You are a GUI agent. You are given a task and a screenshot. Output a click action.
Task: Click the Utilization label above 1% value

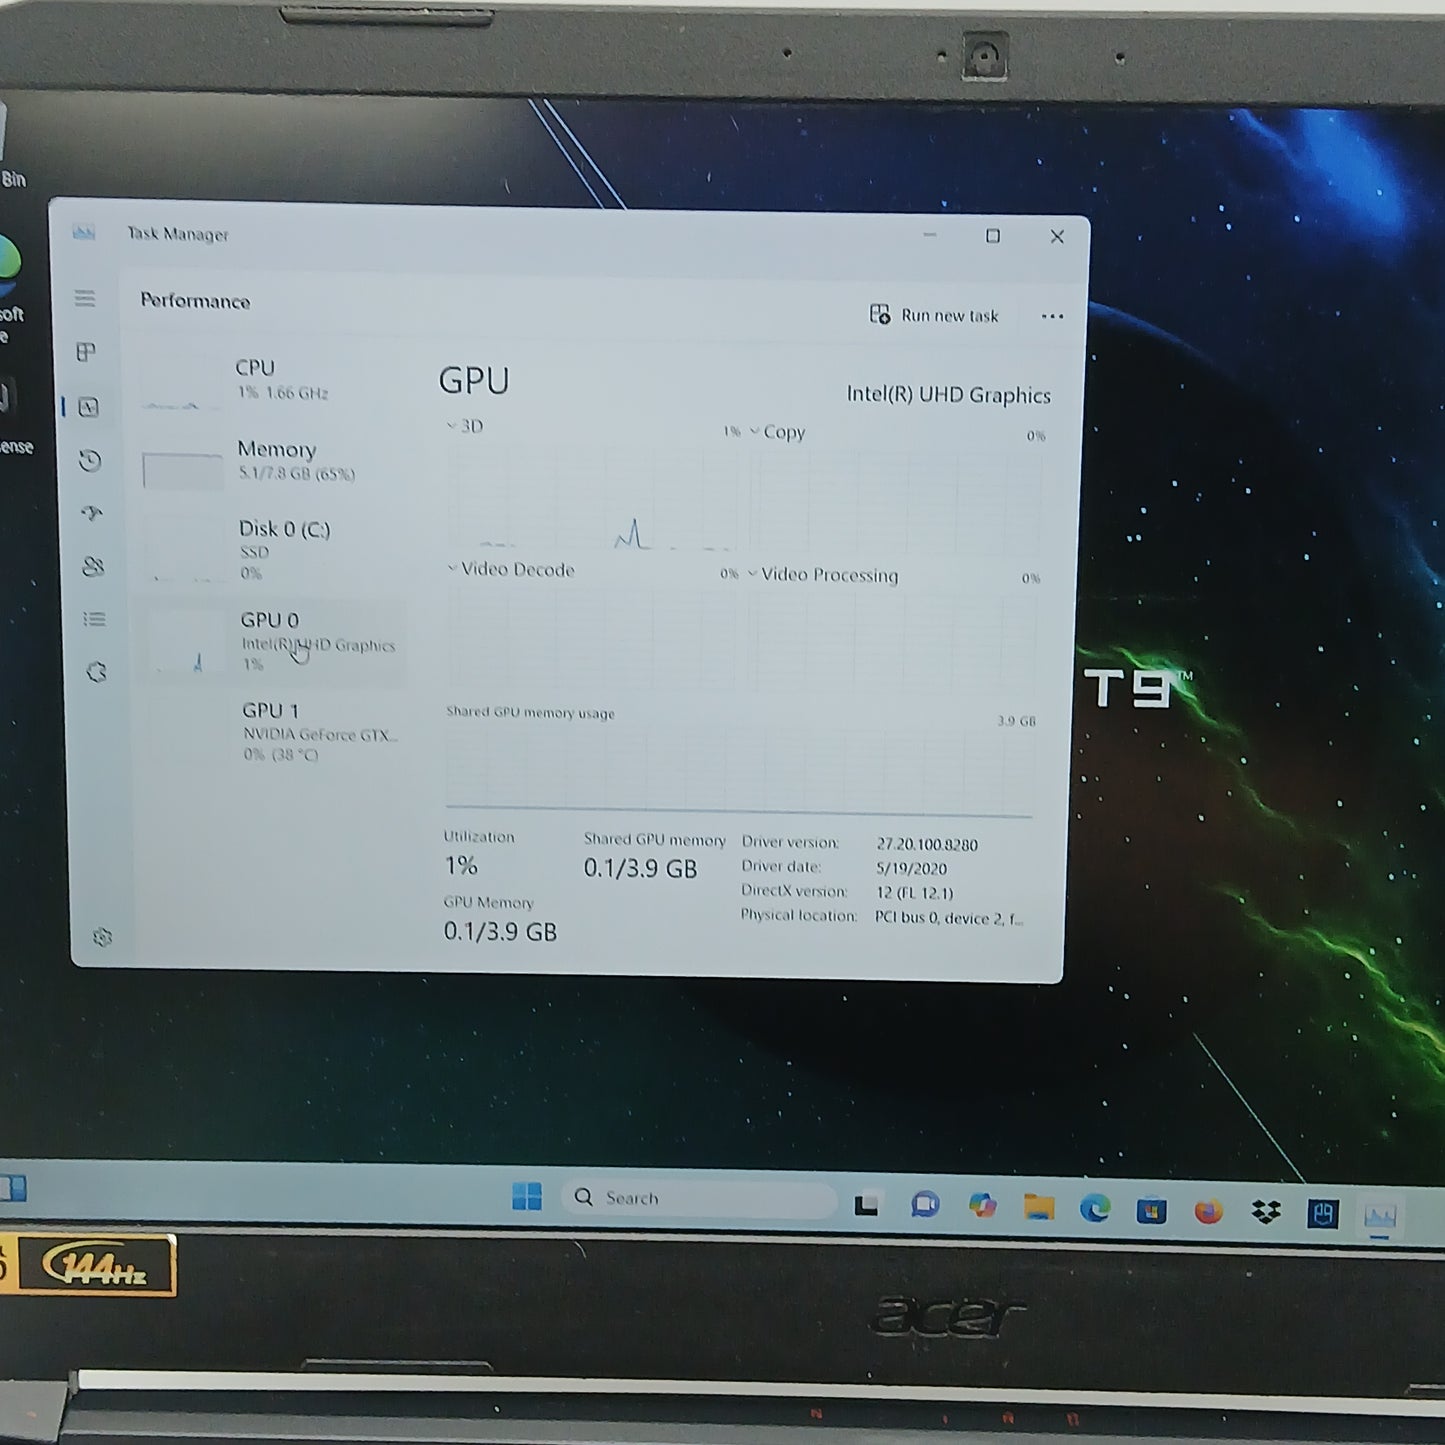[479, 837]
